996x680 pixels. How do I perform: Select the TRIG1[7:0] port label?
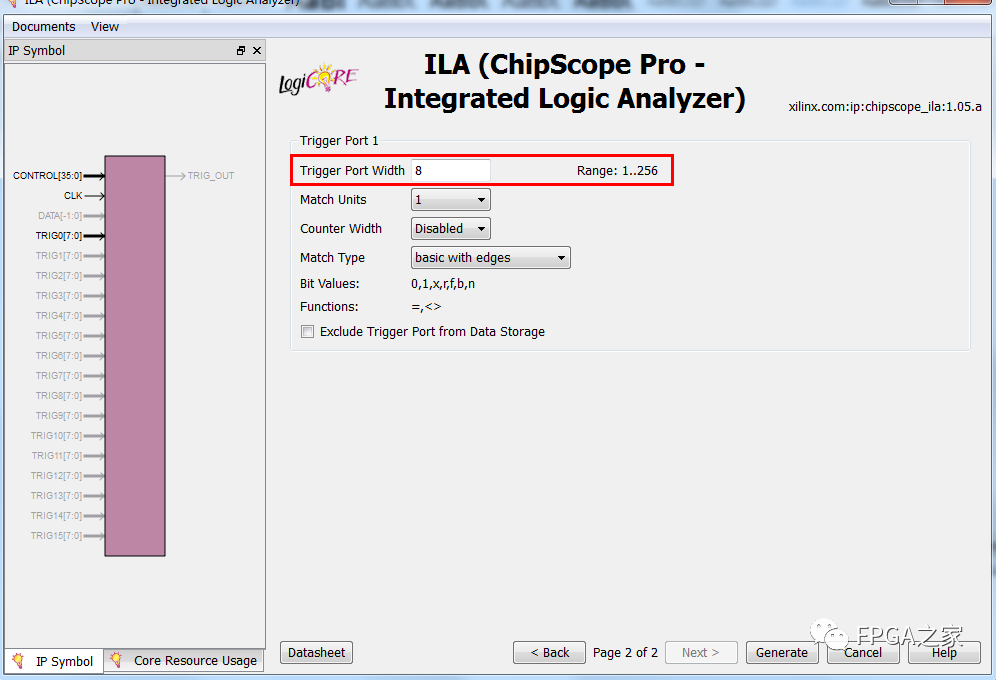pyautogui.click(x=59, y=256)
